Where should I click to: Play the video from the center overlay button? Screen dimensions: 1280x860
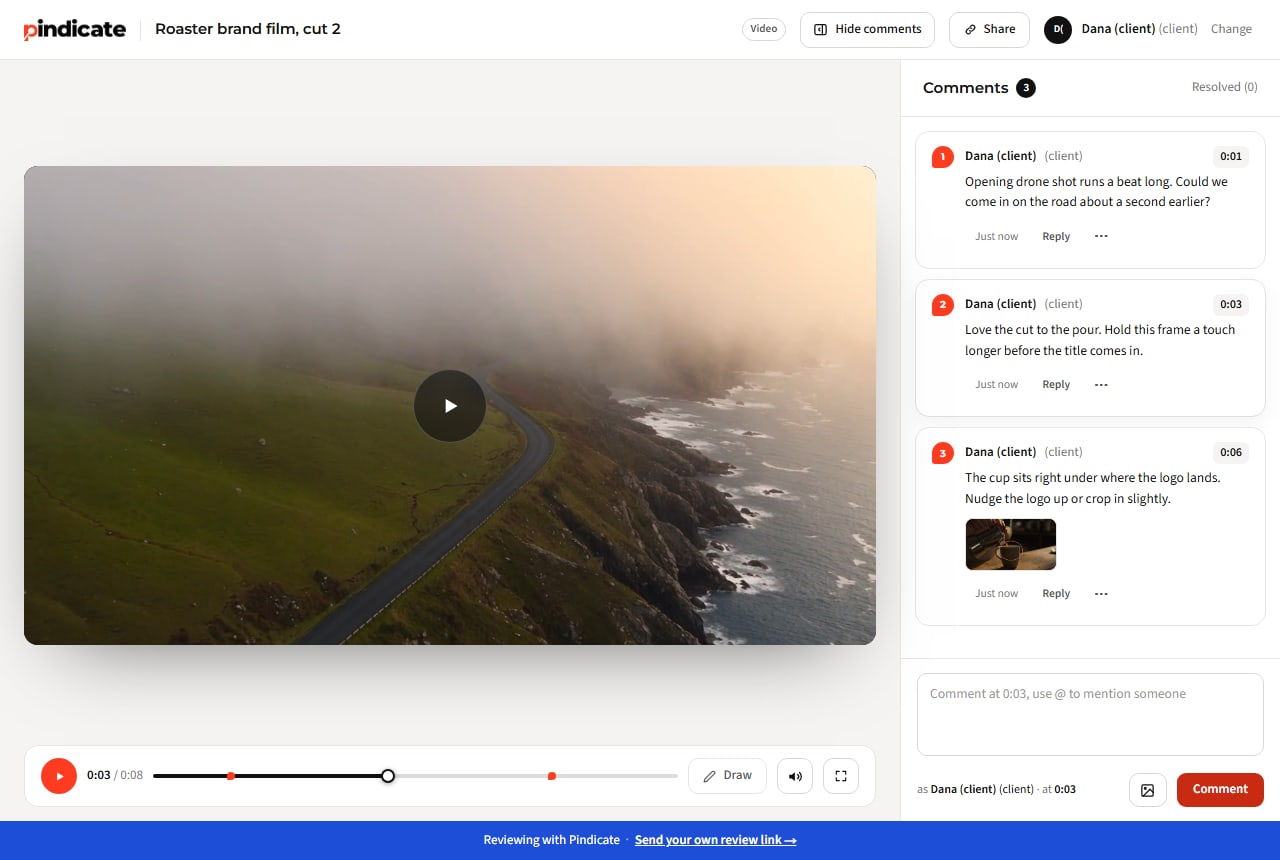click(450, 406)
